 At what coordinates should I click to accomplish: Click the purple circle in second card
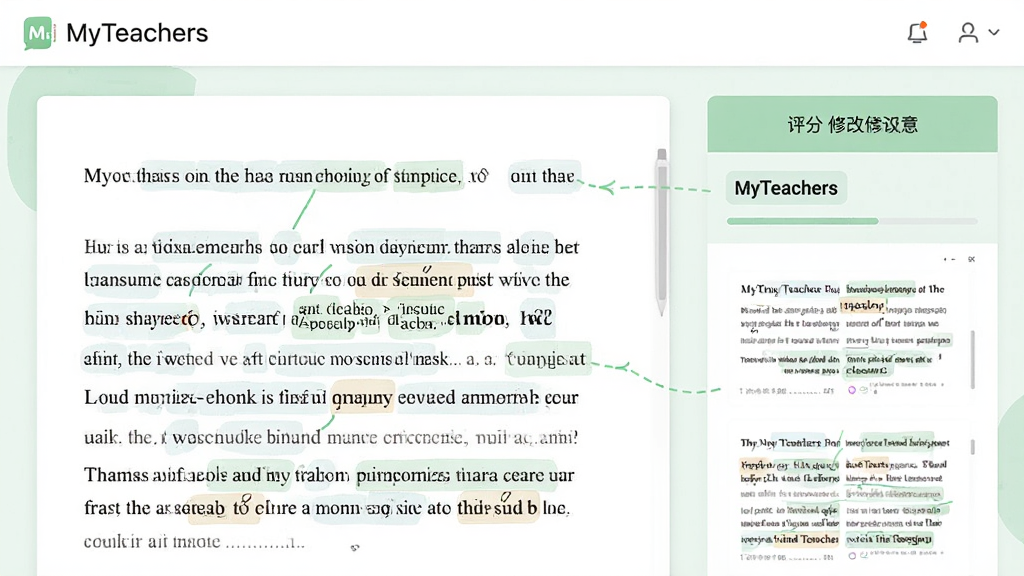[852, 556]
